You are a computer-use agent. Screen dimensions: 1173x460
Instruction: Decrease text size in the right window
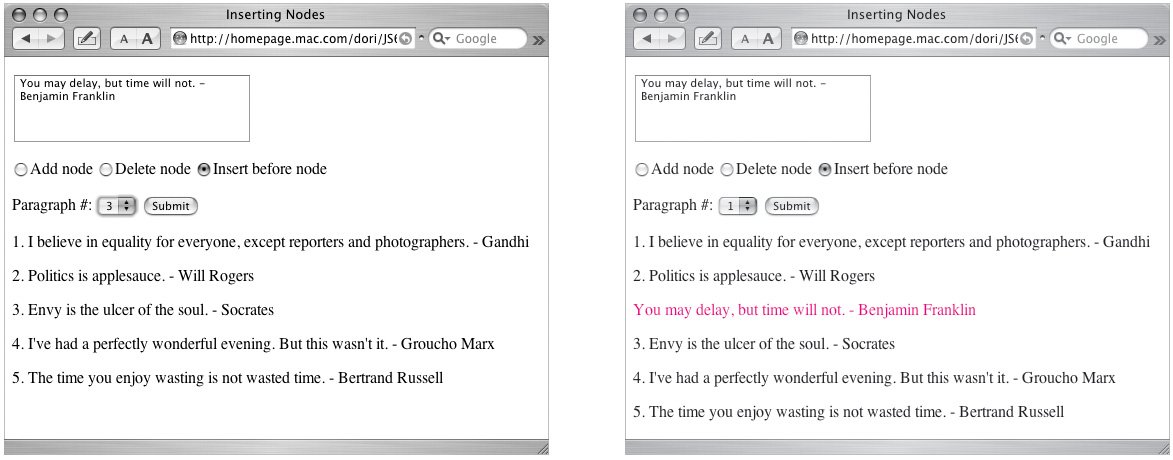click(x=745, y=39)
